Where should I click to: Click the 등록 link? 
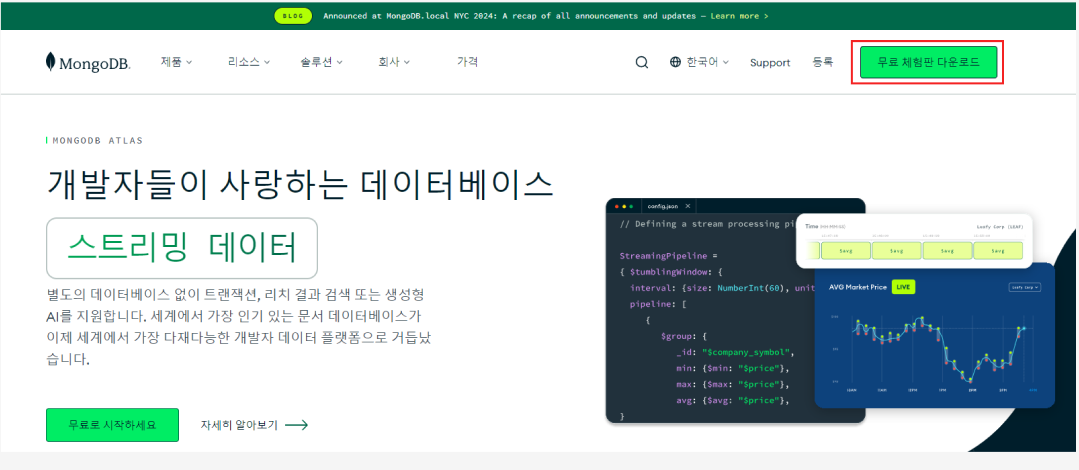pos(822,62)
